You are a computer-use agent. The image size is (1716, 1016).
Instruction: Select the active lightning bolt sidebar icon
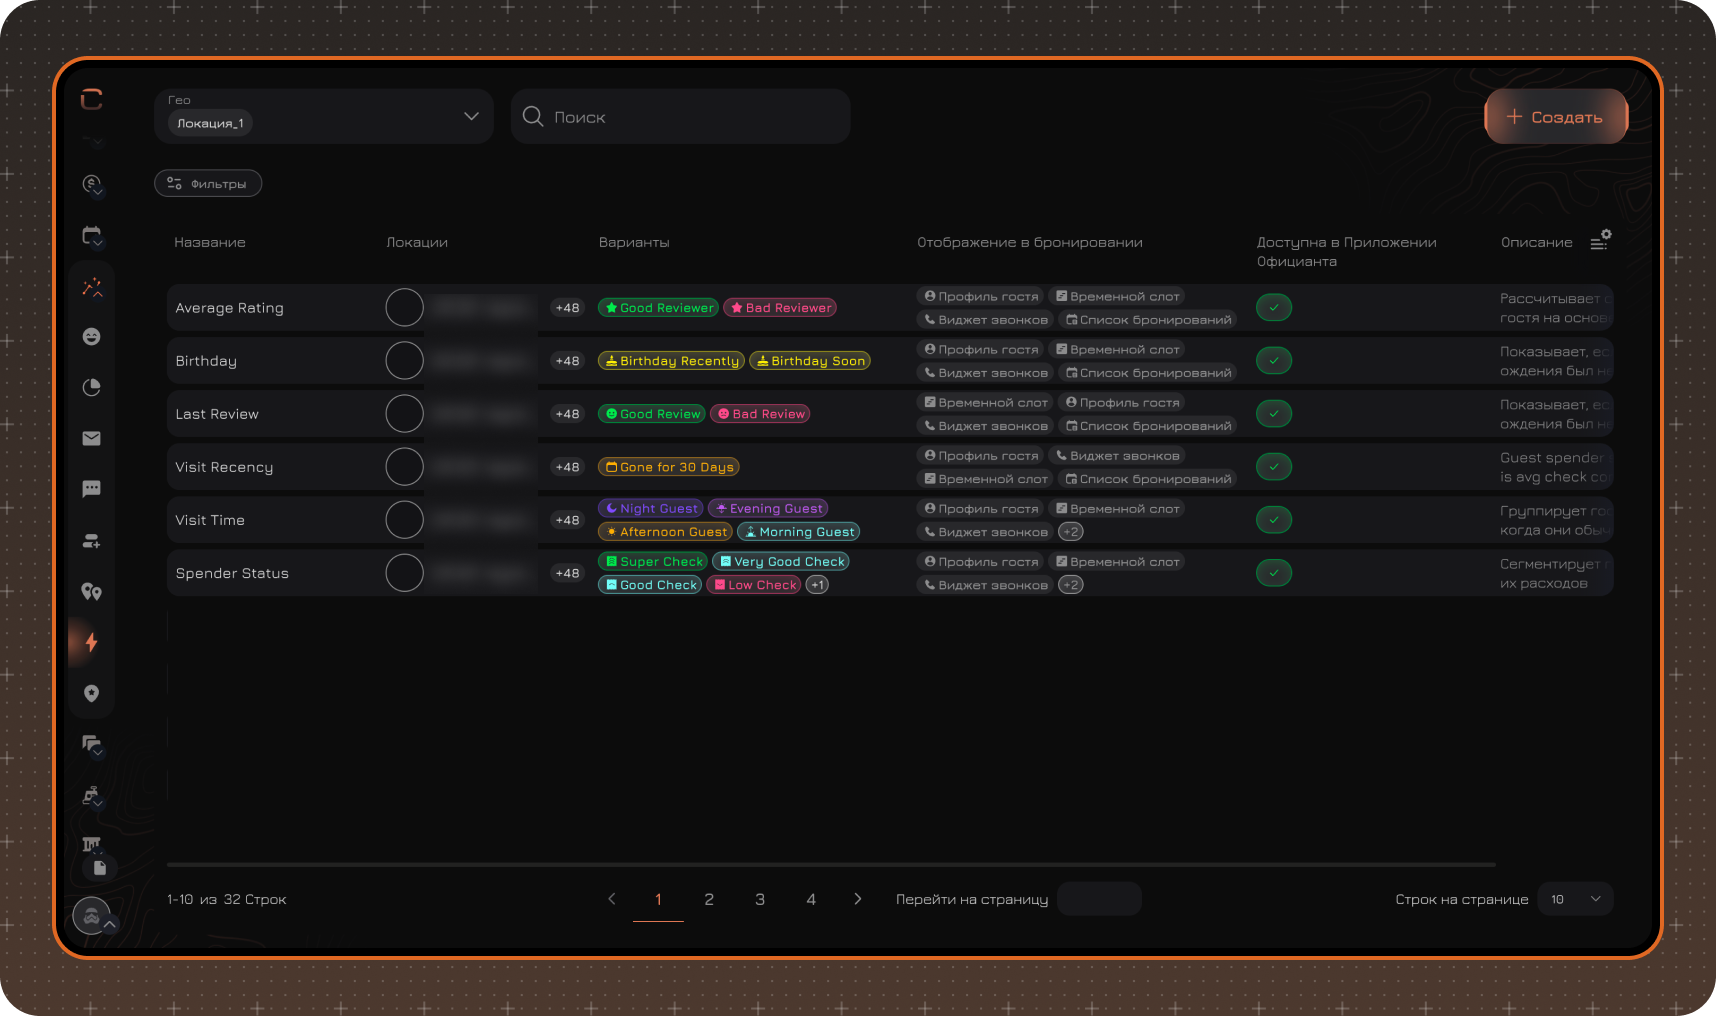coord(91,642)
